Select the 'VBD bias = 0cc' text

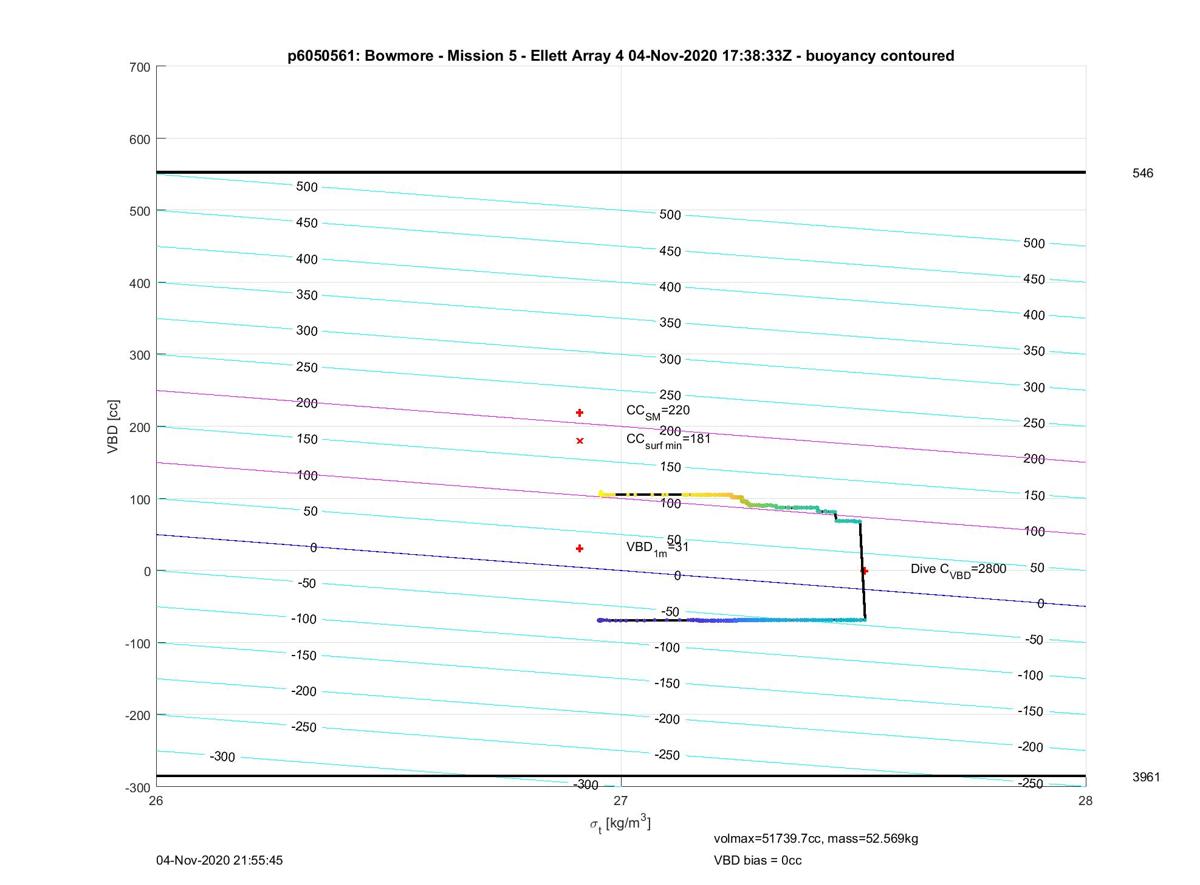tap(757, 860)
